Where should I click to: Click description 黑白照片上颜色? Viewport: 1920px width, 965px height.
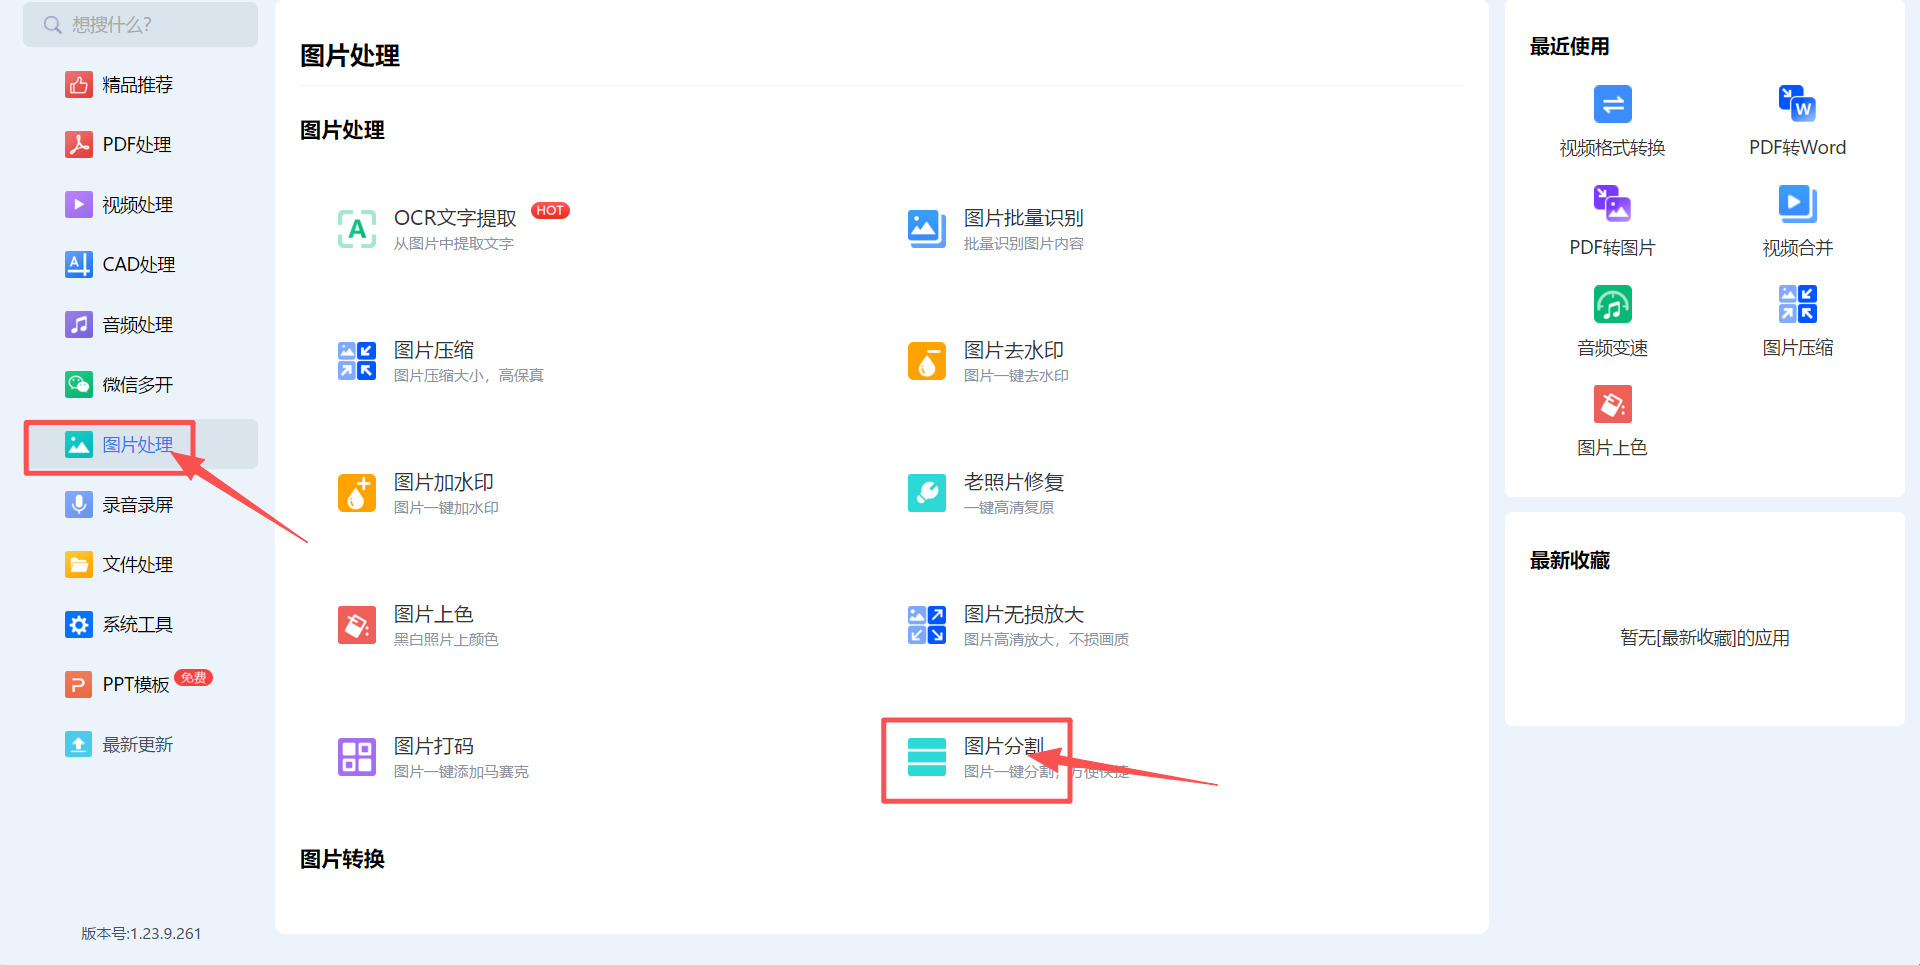pyautogui.click(x=445, y=640)
